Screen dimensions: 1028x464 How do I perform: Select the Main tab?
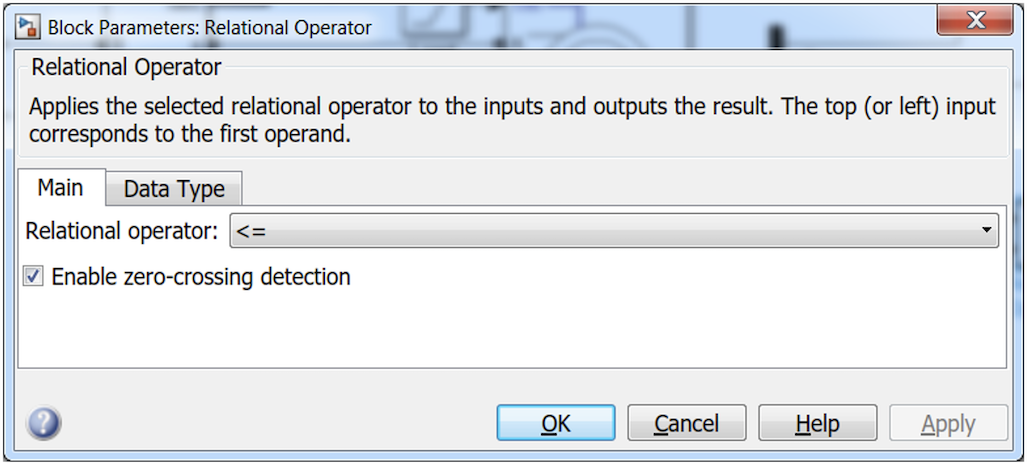coord(59,188)
